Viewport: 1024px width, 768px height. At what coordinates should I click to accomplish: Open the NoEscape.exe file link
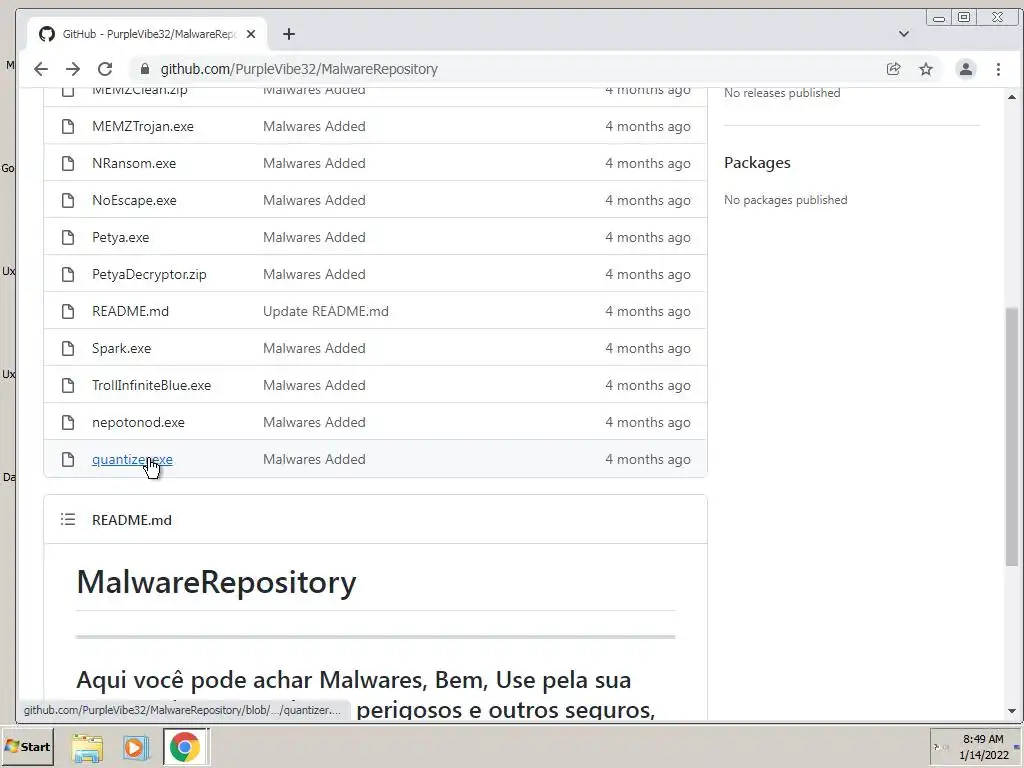point(134,200)
